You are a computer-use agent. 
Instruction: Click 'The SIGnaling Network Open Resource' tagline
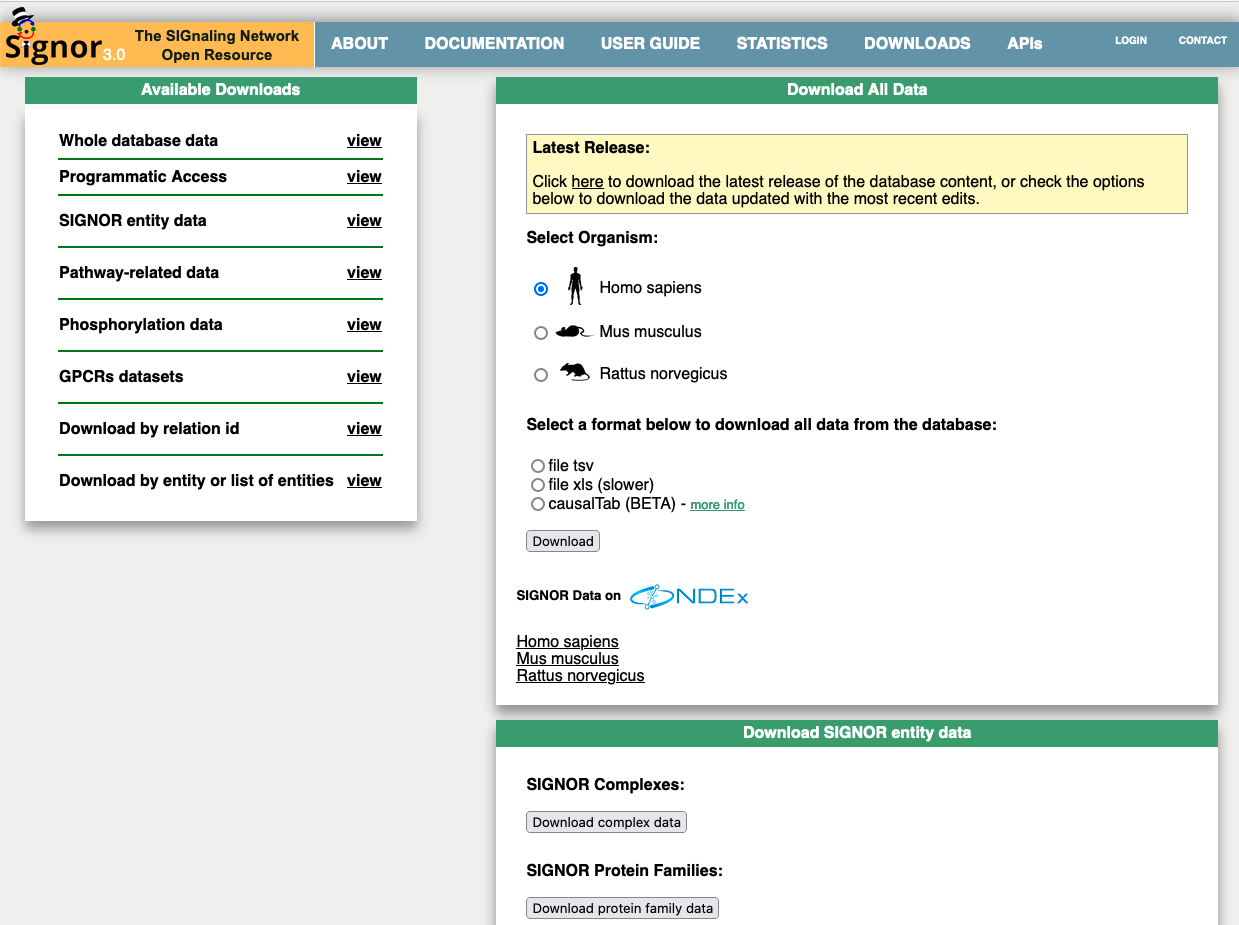[217, 45]
